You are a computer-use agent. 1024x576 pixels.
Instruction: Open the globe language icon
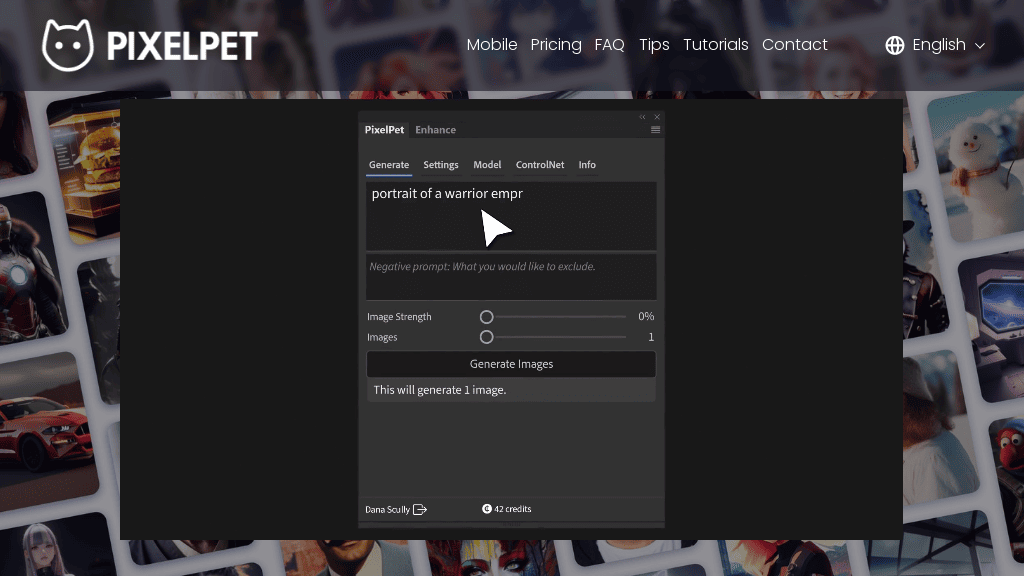(x=894, y=44)
